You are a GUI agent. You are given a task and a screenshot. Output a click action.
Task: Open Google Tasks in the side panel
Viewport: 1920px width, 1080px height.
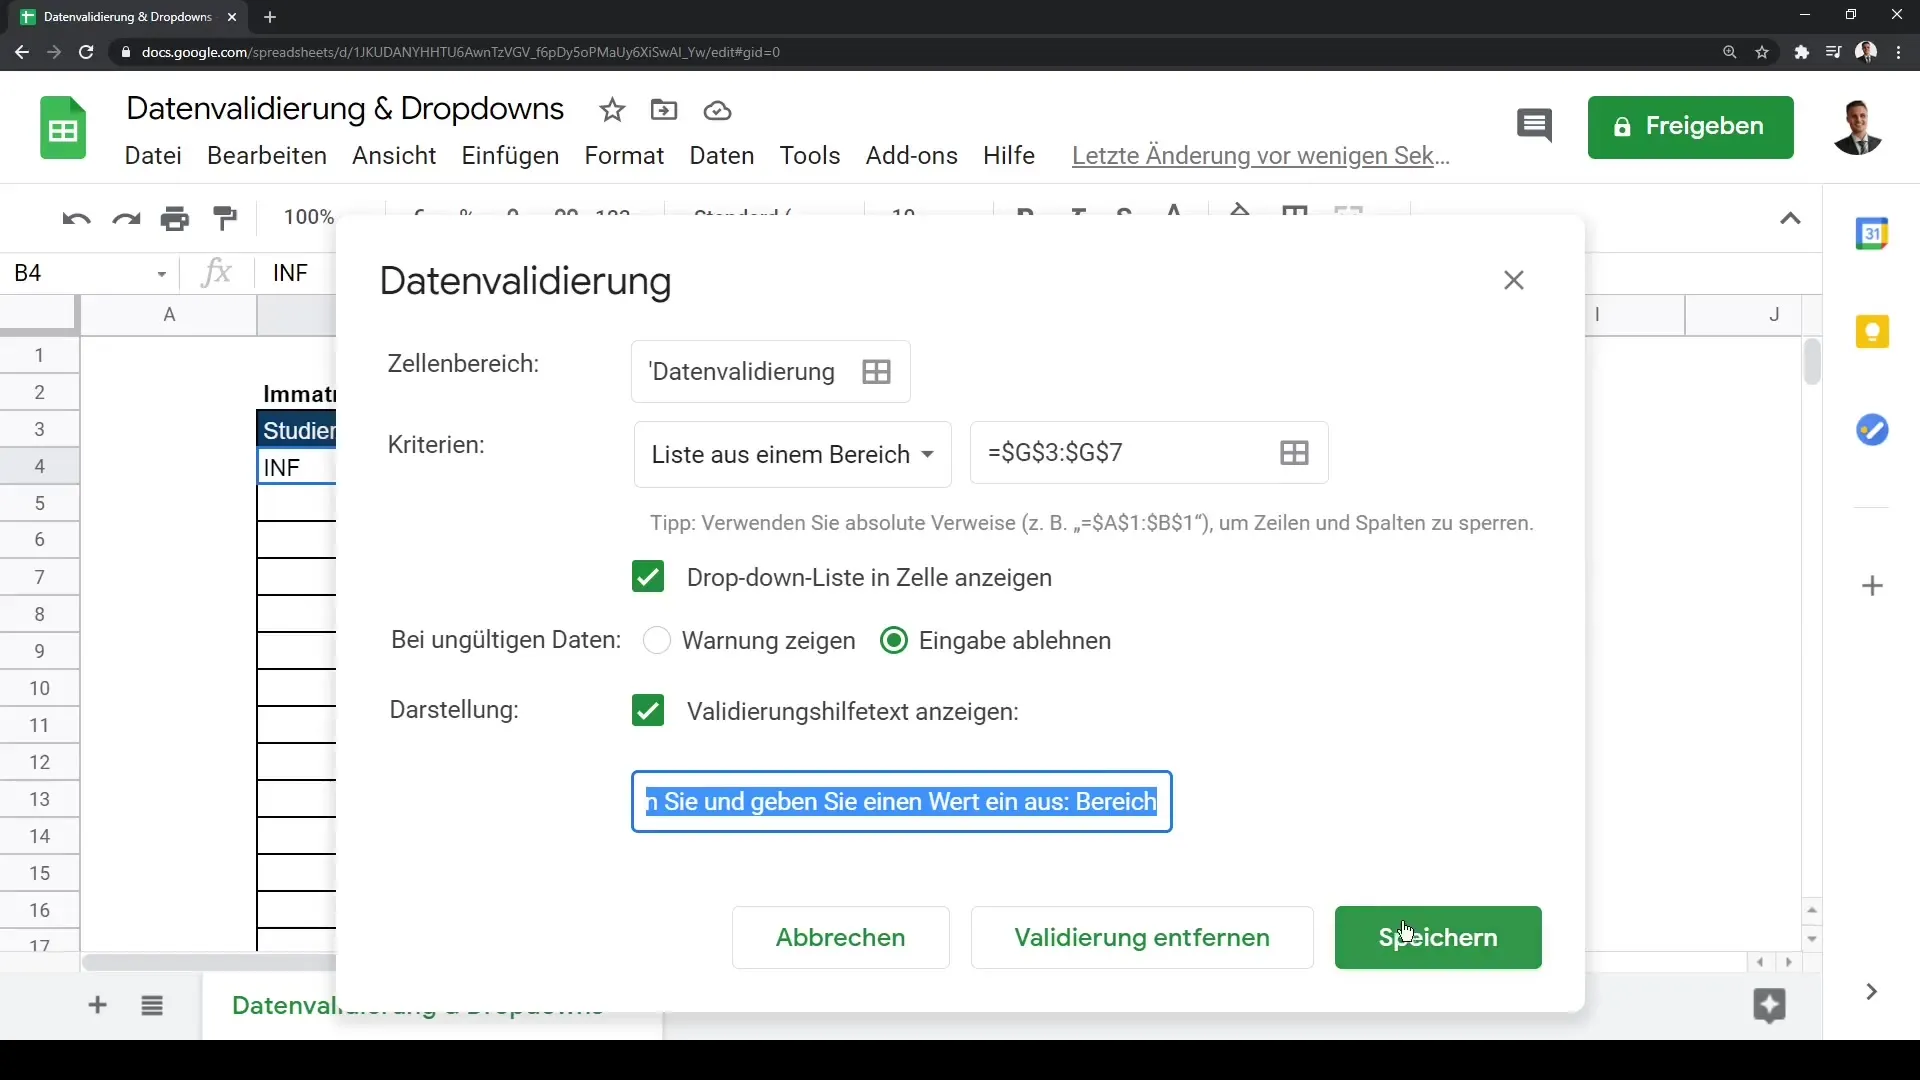[x=1872, y=430]
